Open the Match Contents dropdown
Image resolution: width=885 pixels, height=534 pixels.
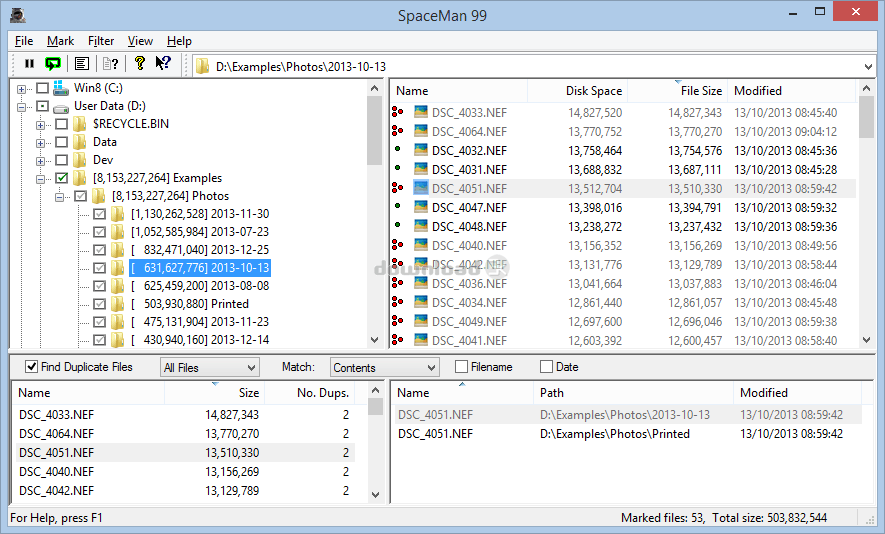[384, 368]
